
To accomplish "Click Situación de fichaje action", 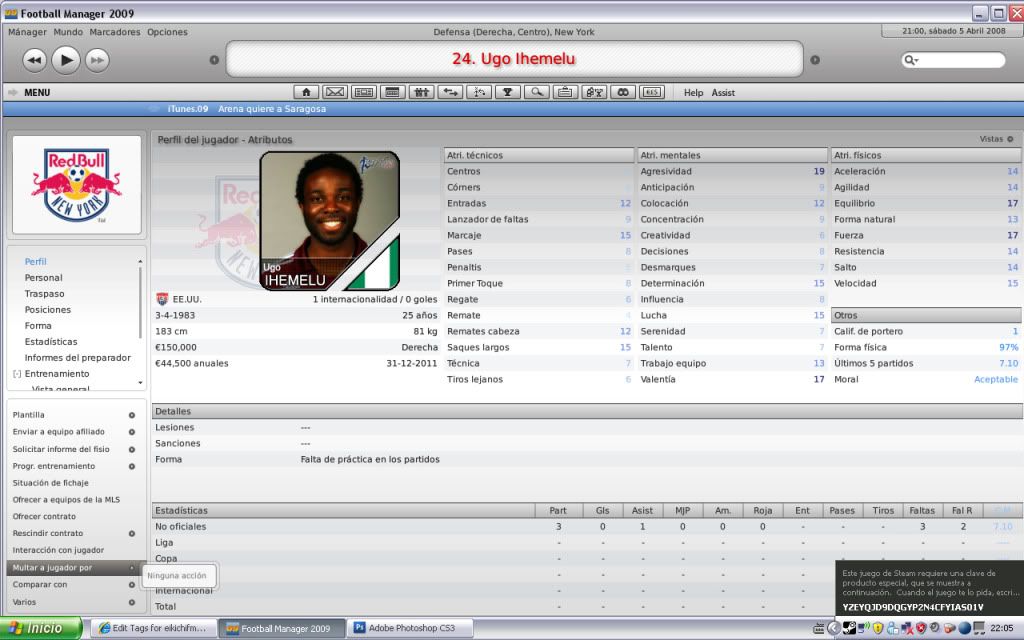I will pos(50,483).
